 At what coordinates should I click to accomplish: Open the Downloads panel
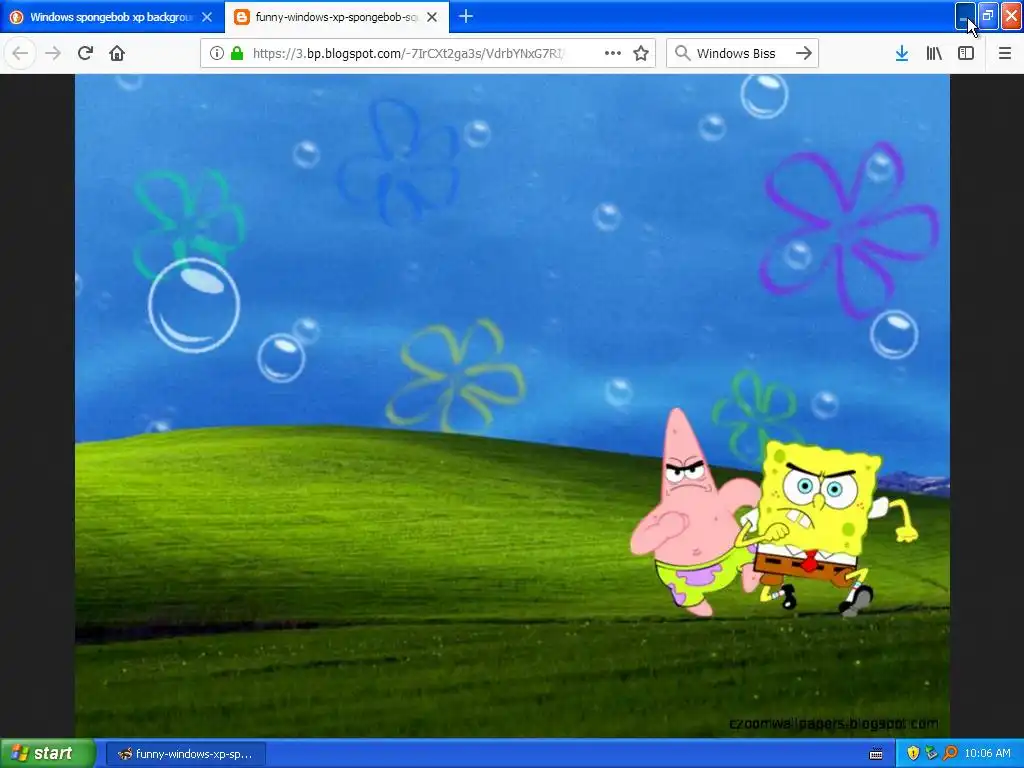click(902, 54)
